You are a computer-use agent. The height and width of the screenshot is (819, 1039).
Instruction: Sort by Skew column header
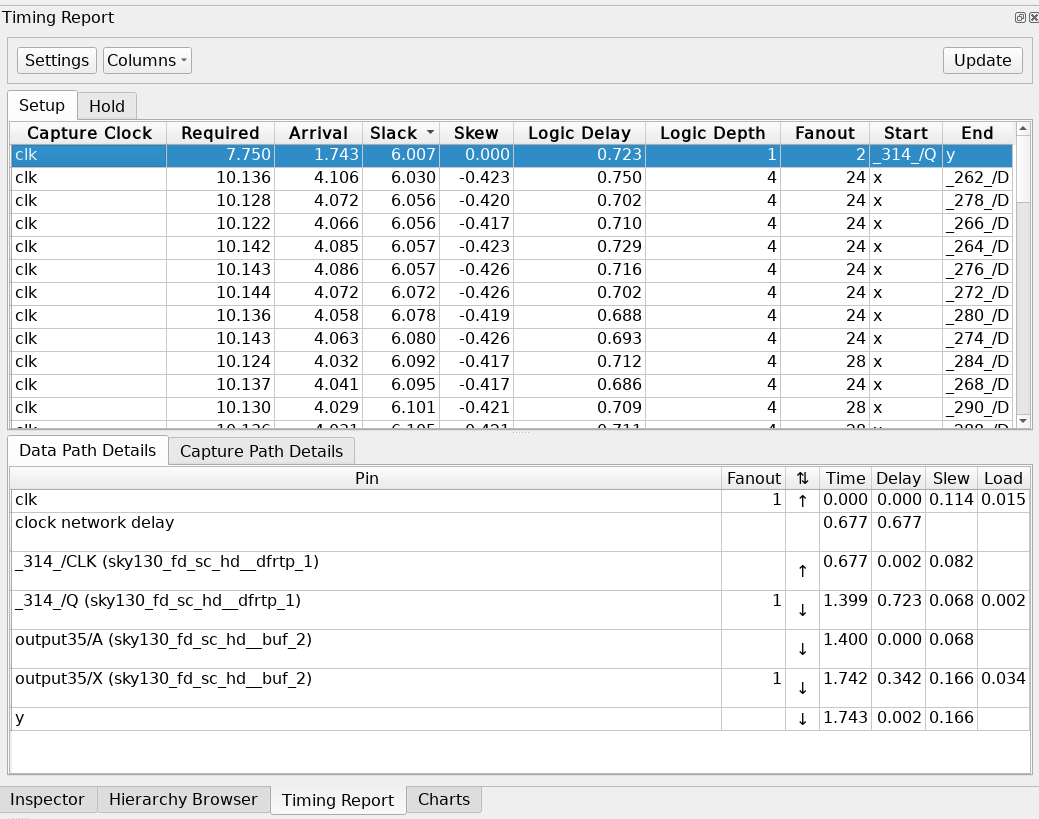pyautogui.click(x=476, y=133)
